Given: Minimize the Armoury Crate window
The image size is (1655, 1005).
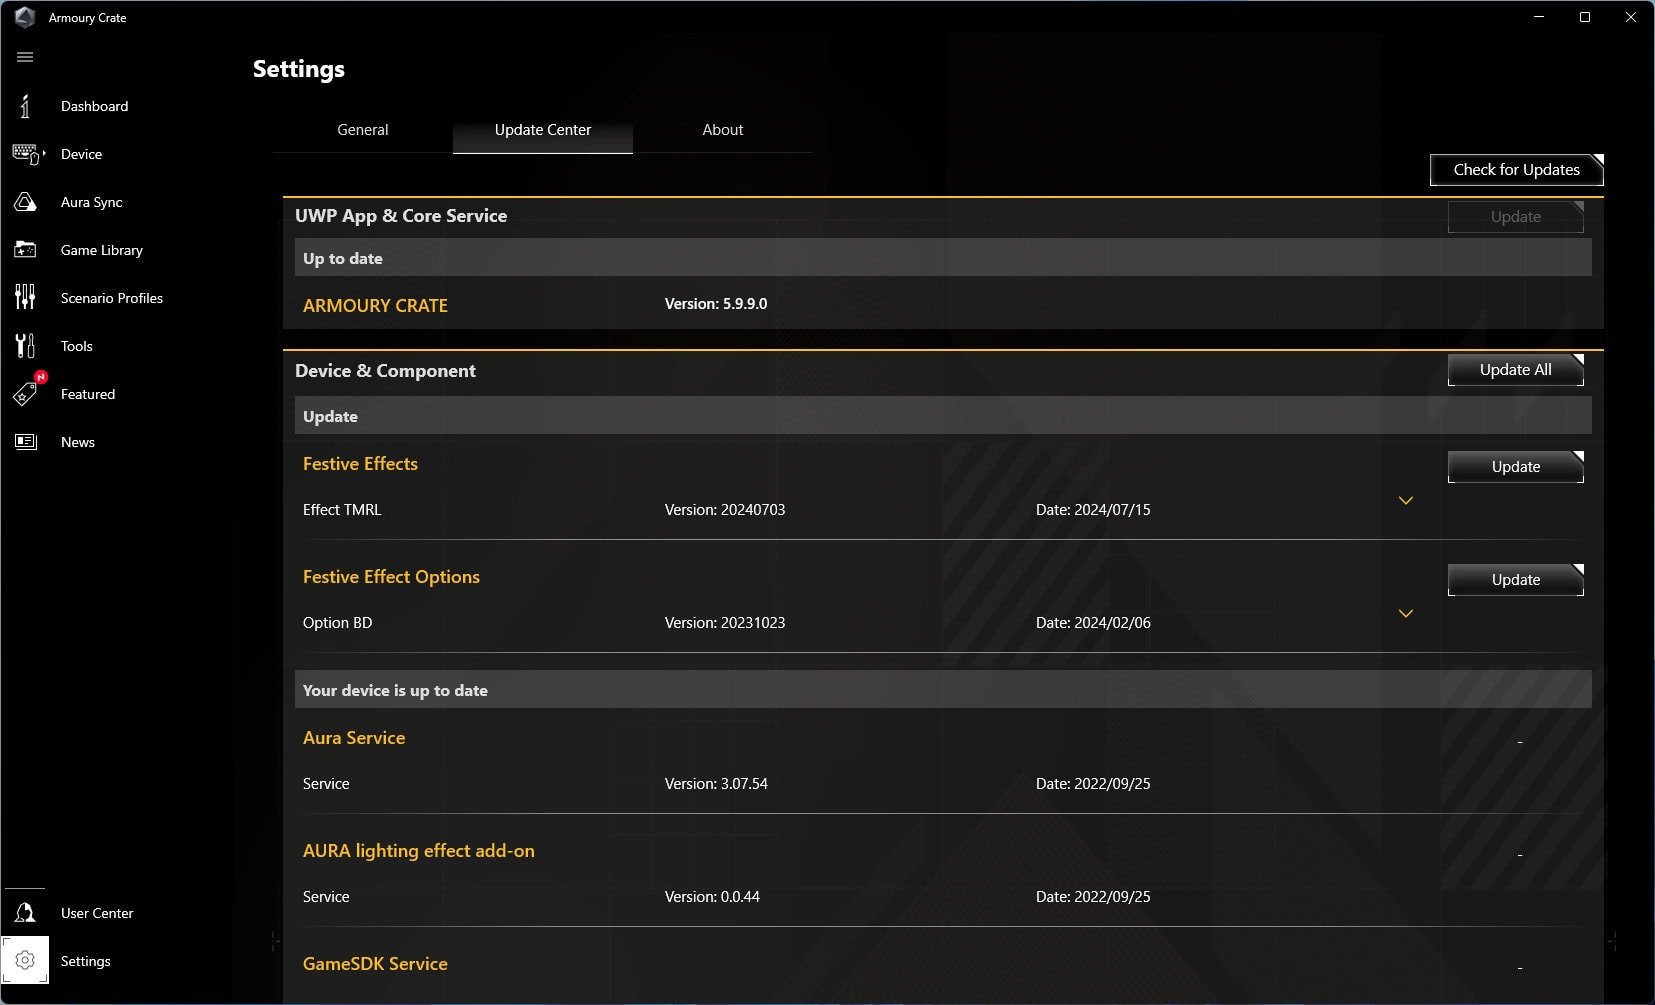Looking at the screenshot, I should (x=1539, y=17).
